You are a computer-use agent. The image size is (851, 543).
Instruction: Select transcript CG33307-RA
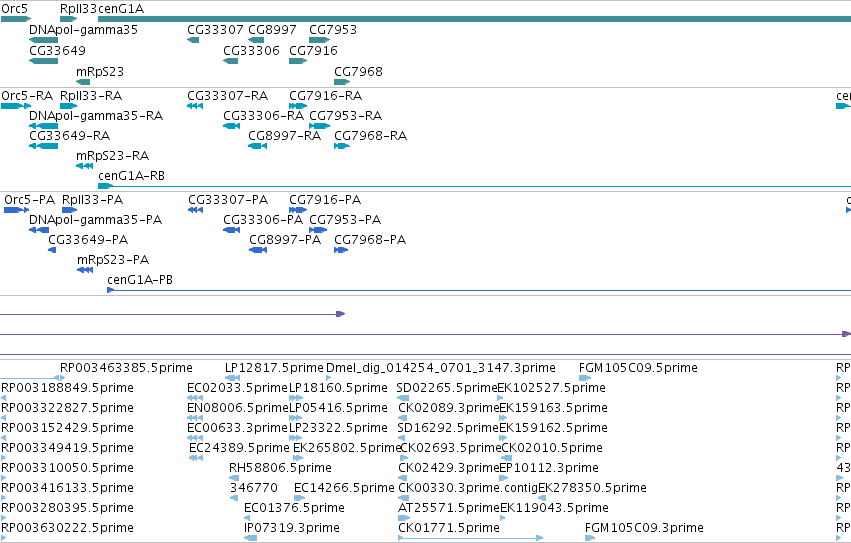click(195, 106)
